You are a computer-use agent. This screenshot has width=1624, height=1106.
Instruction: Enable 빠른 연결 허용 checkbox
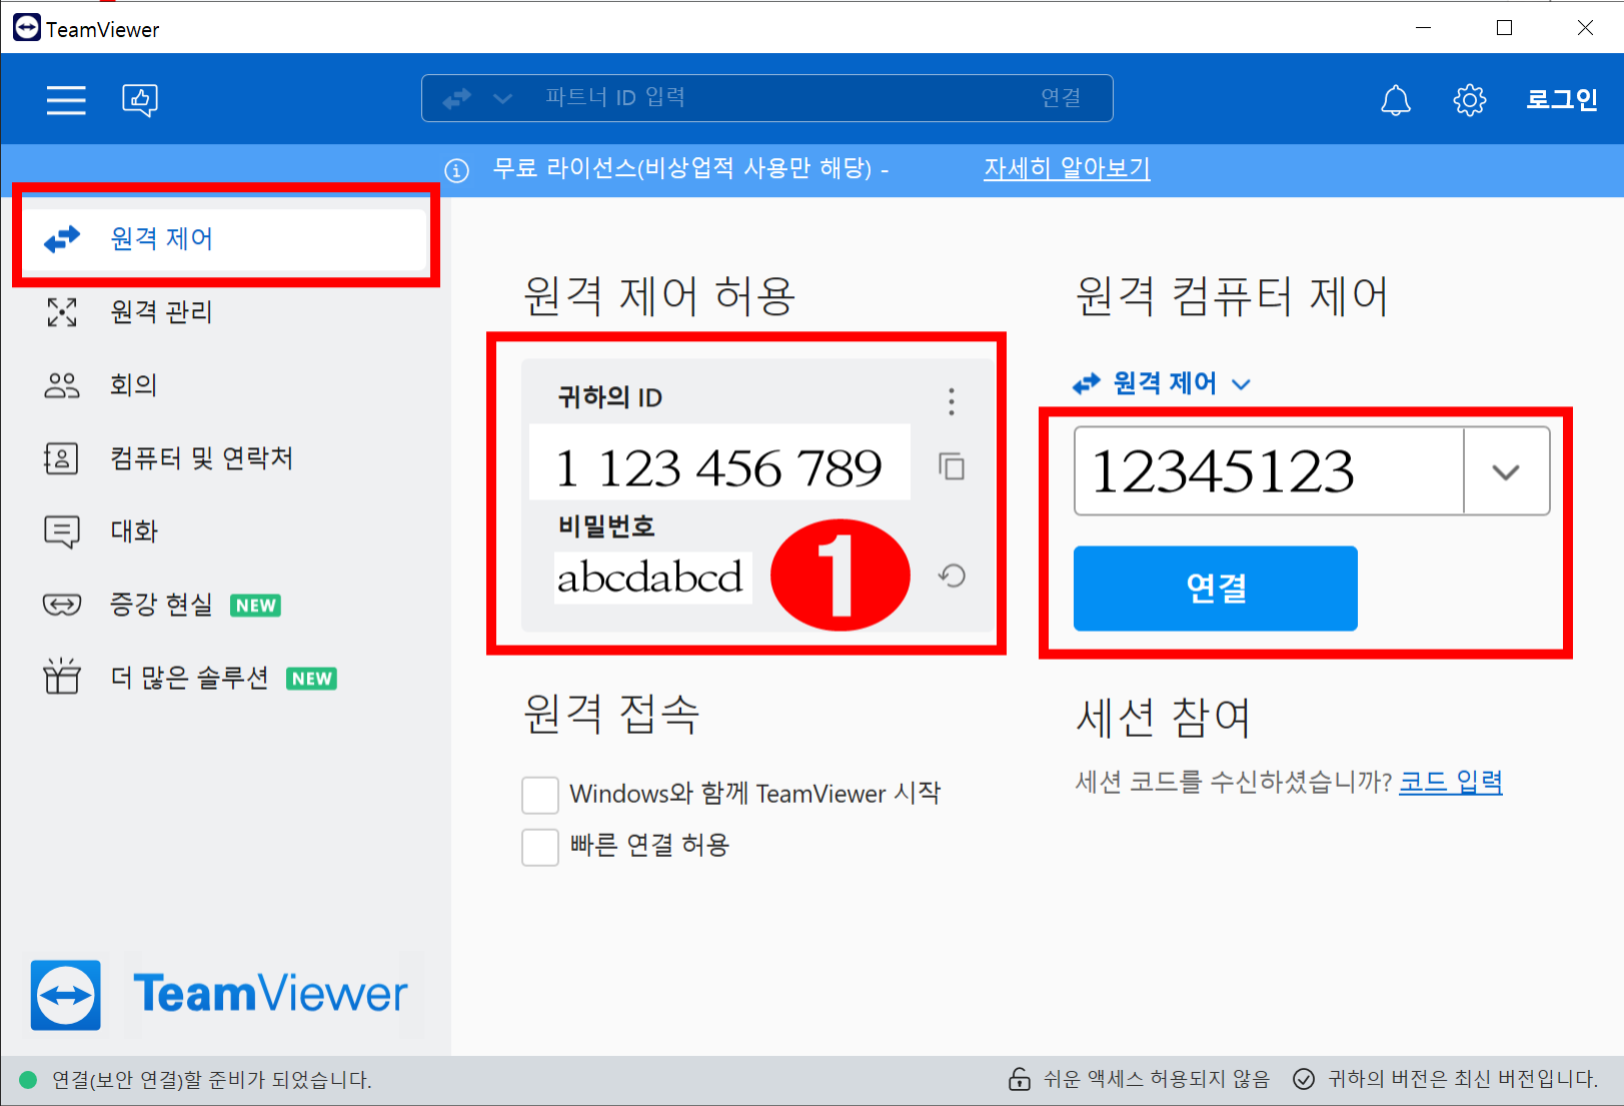pyautogui.click(x=540, y=847)
